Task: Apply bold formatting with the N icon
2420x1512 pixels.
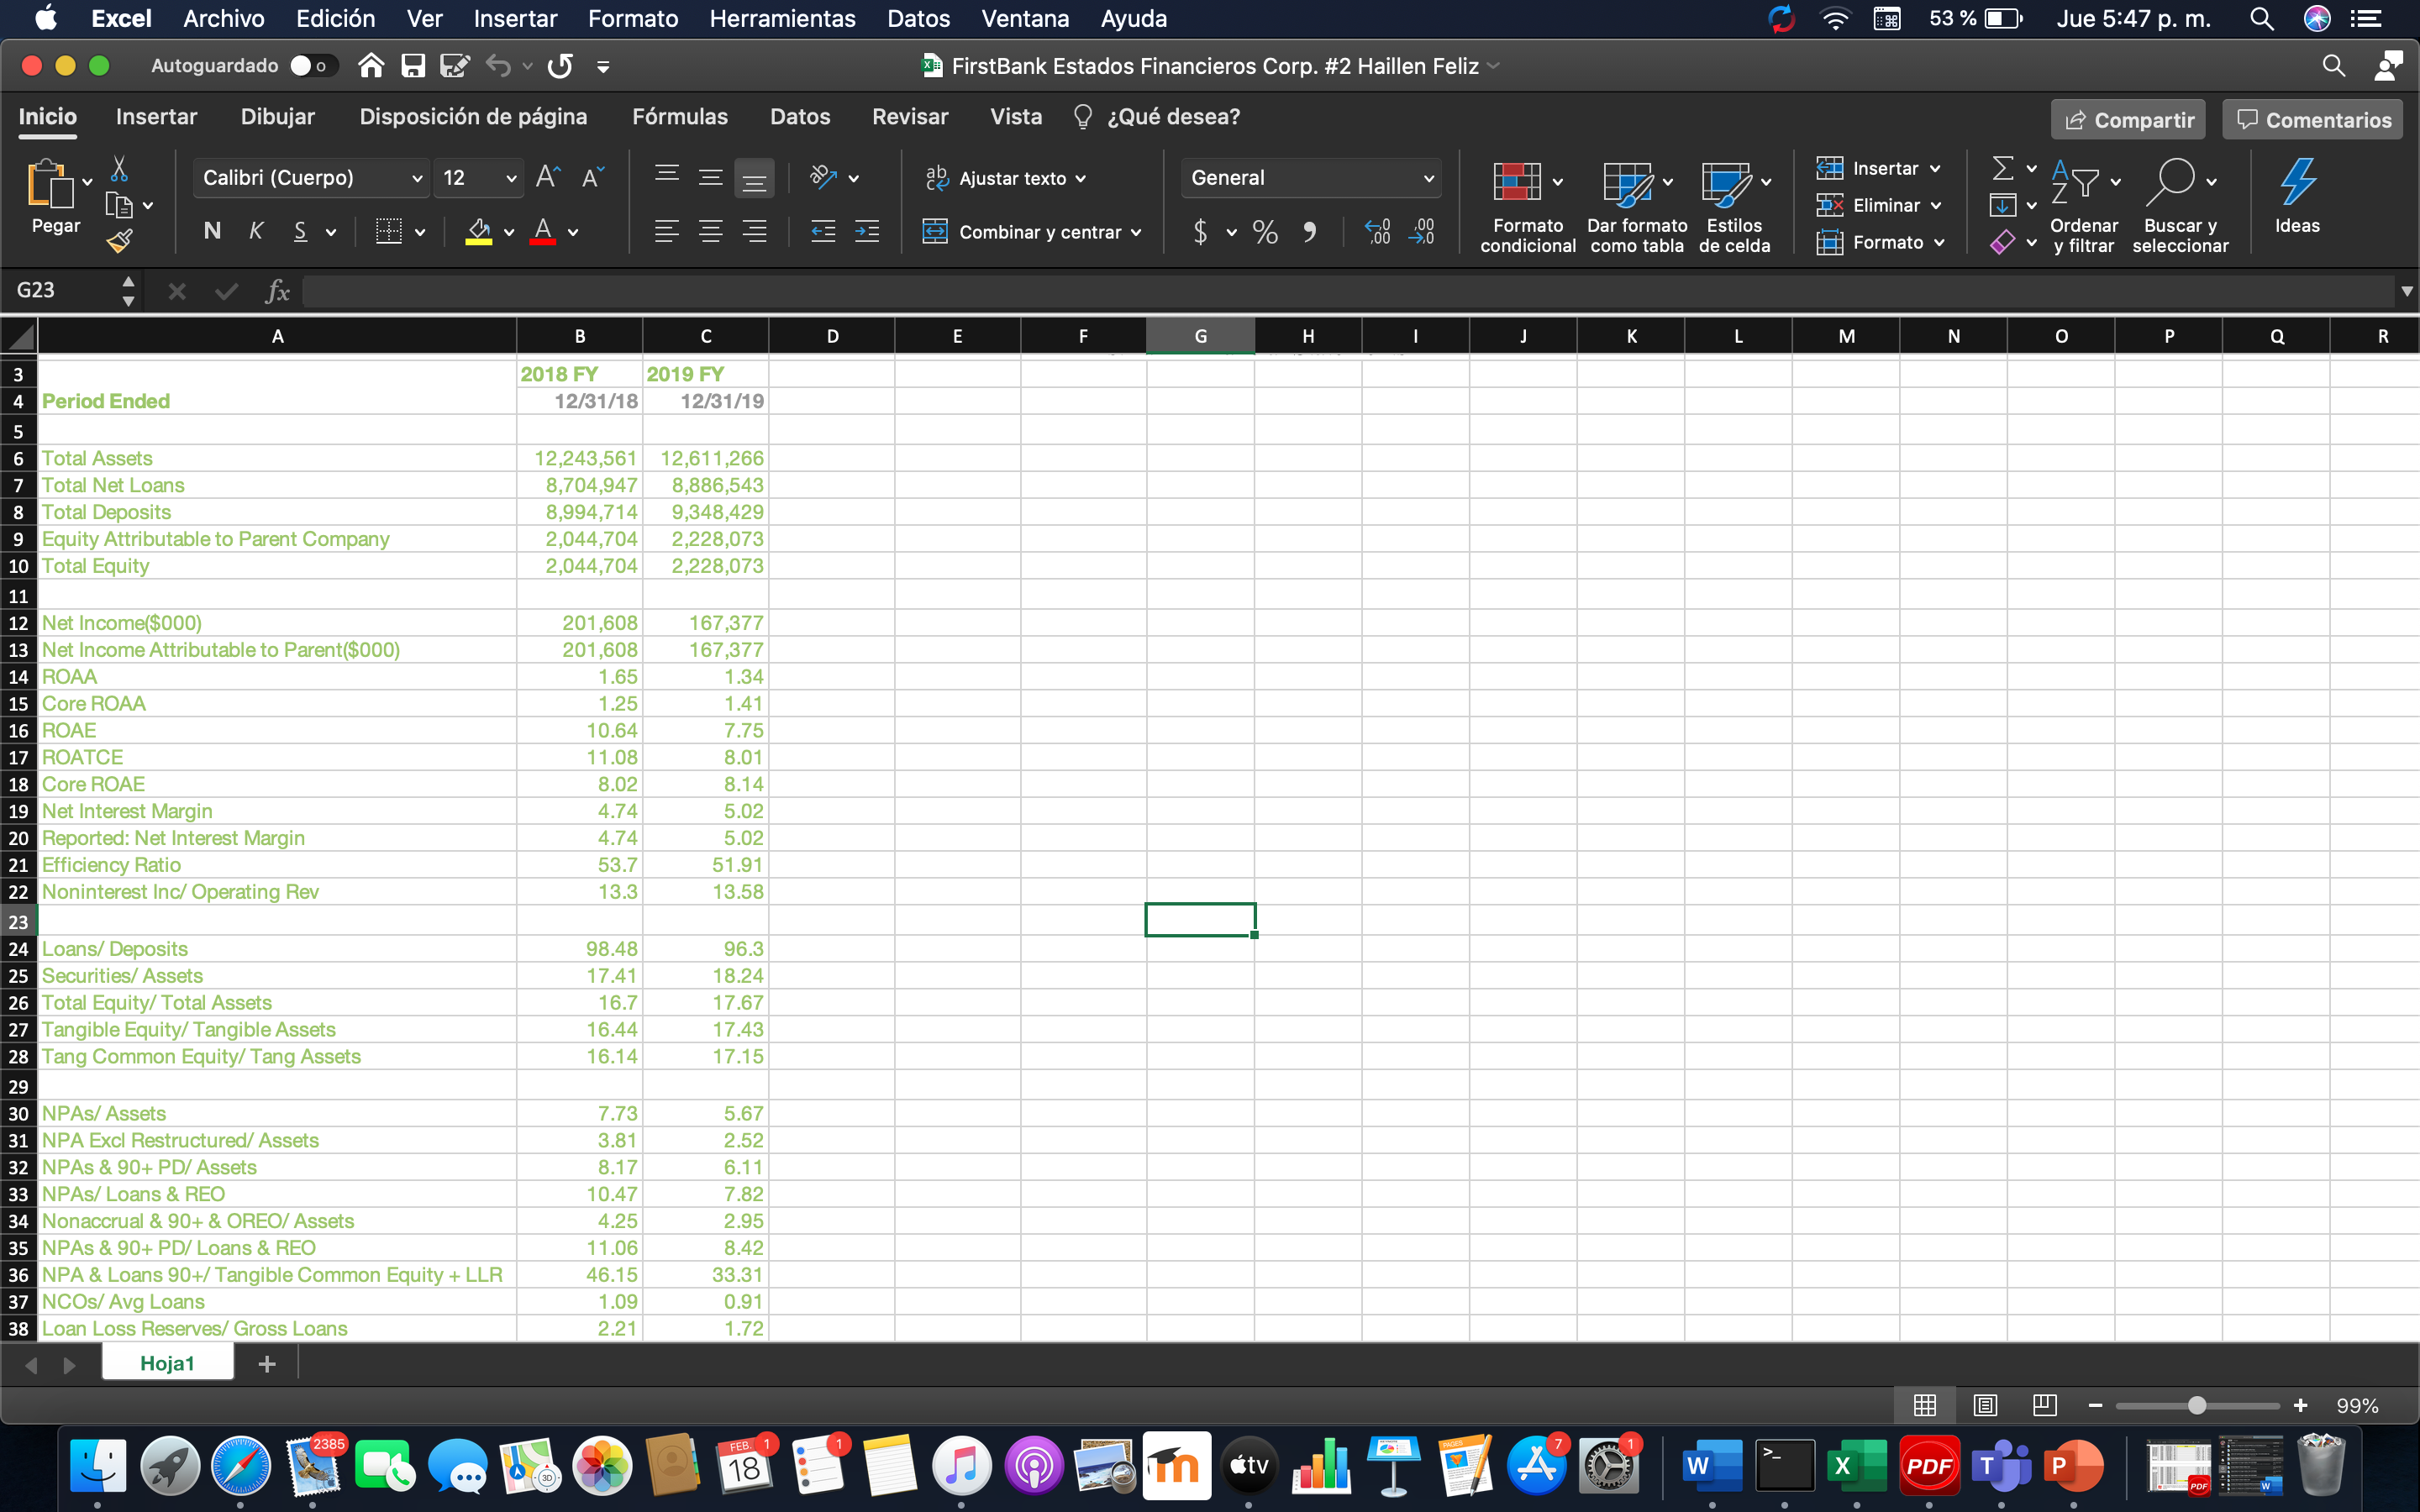Action: [211, 231]
